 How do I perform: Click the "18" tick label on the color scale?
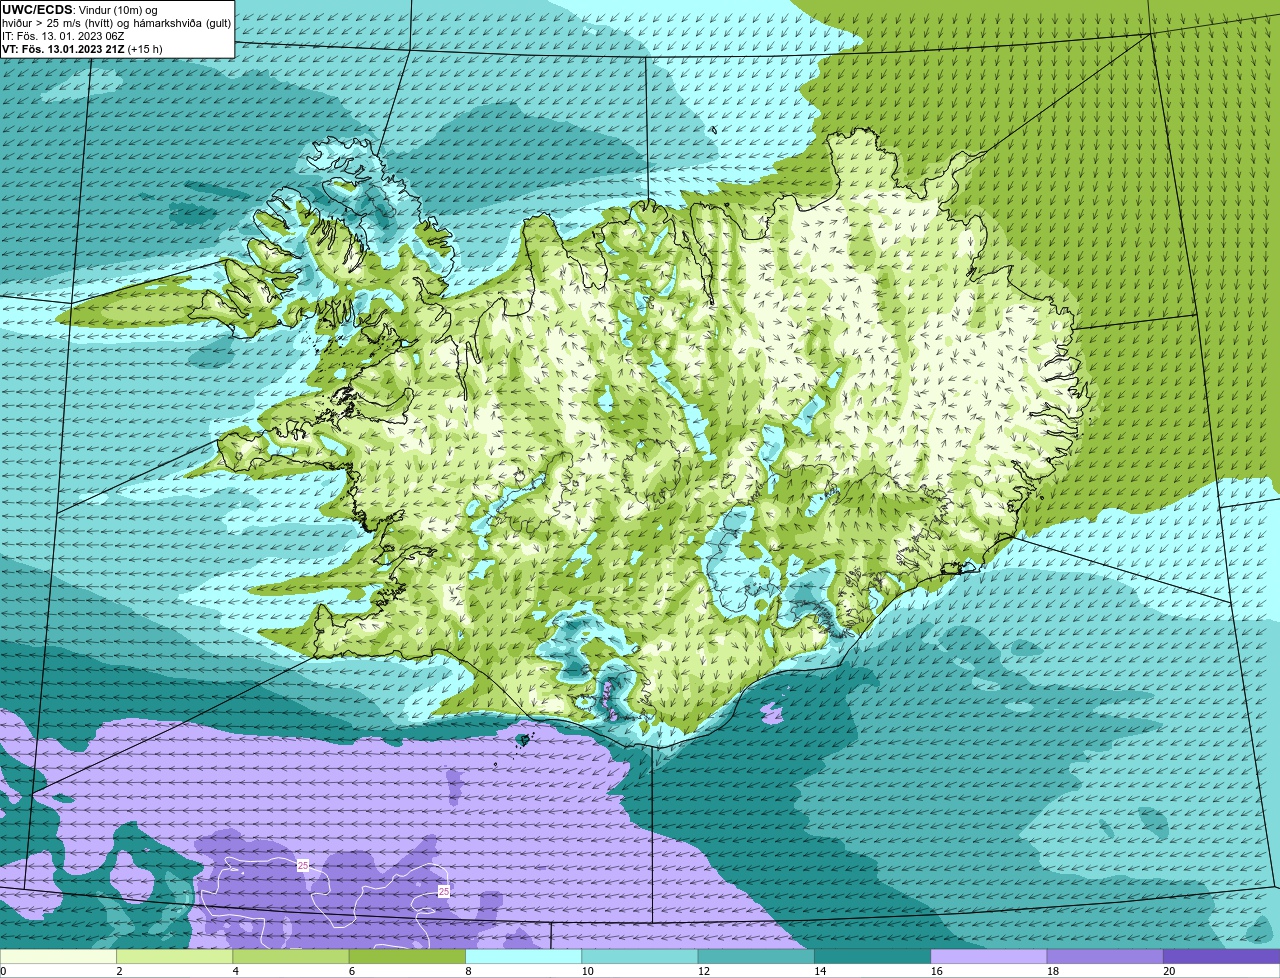pyautogui.click(x=1053, y=971)
